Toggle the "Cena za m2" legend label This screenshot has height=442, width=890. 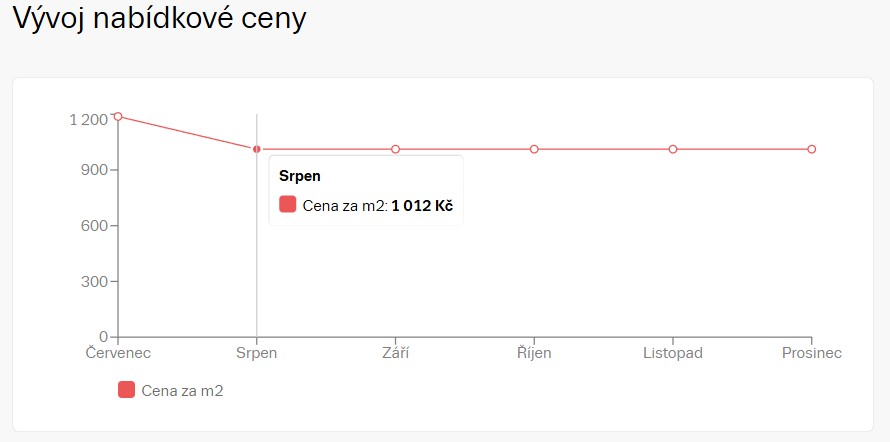[x=183, y=391]
